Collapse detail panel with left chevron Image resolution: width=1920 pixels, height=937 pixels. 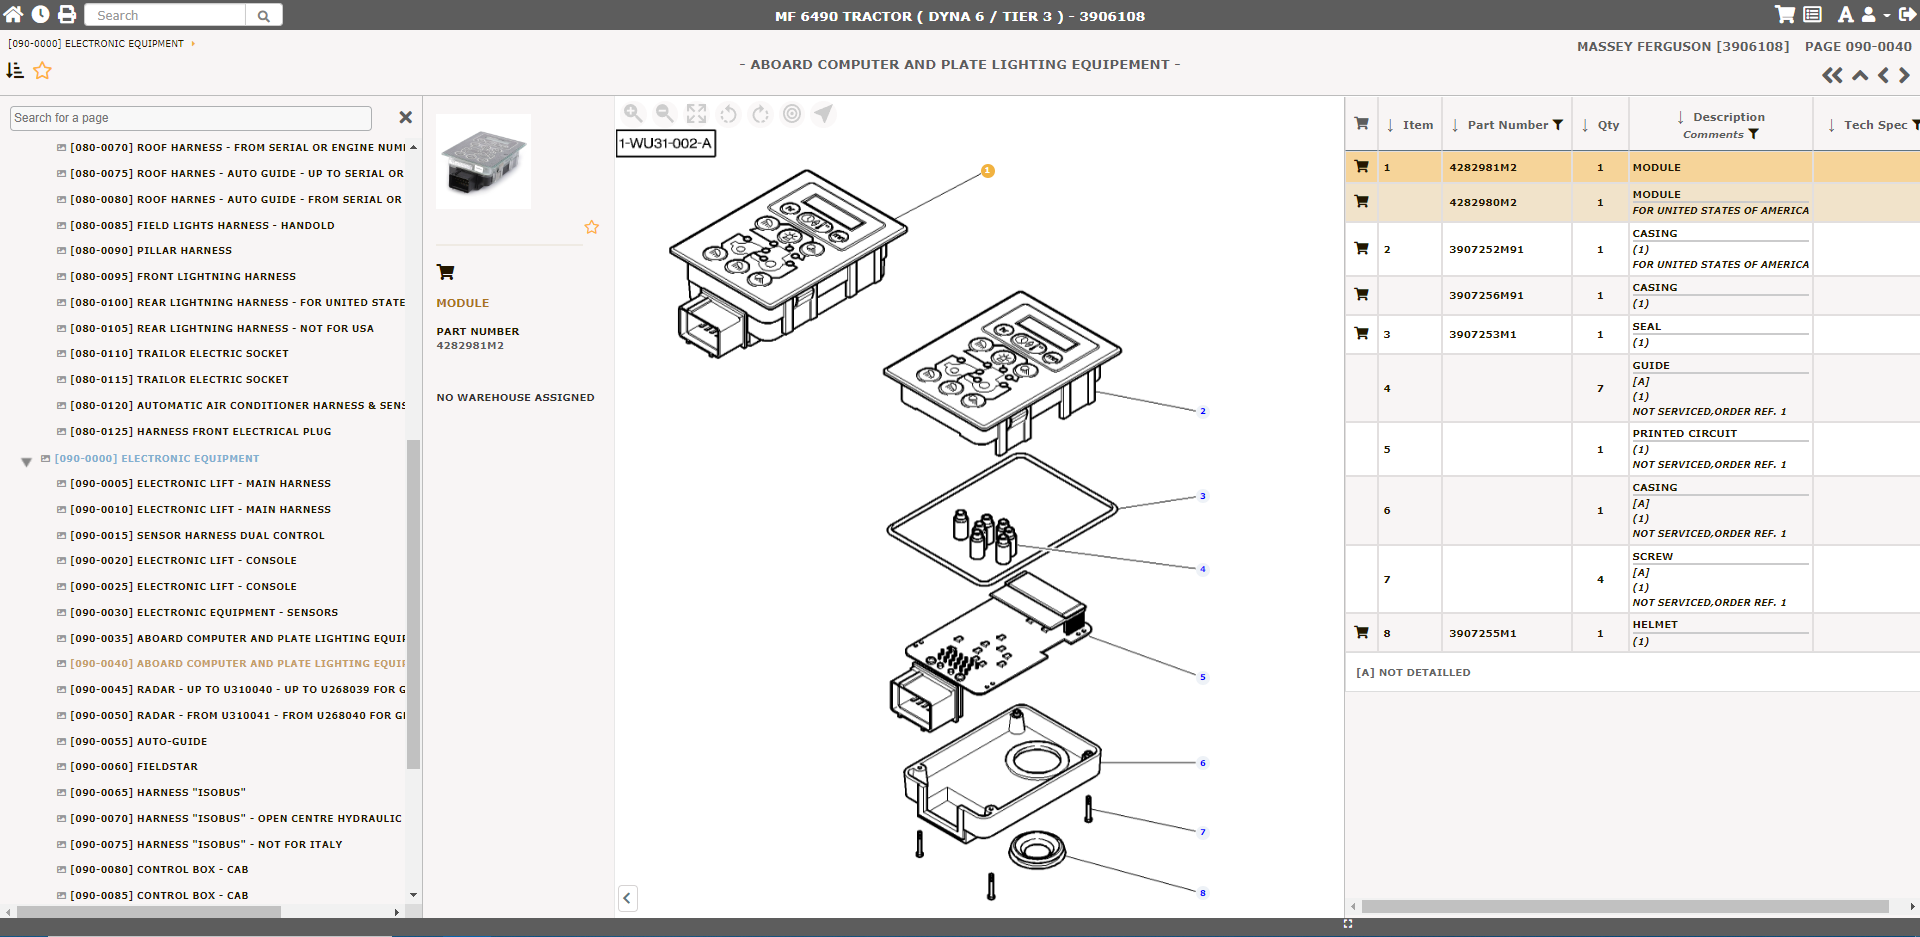coord(627,898)
